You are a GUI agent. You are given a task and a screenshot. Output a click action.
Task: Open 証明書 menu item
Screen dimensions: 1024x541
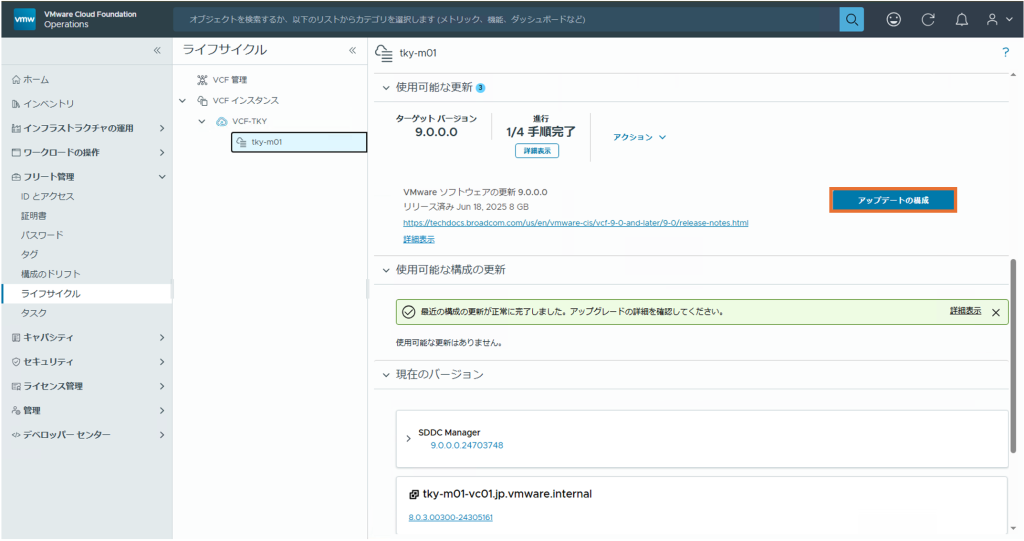click(33, 216)
